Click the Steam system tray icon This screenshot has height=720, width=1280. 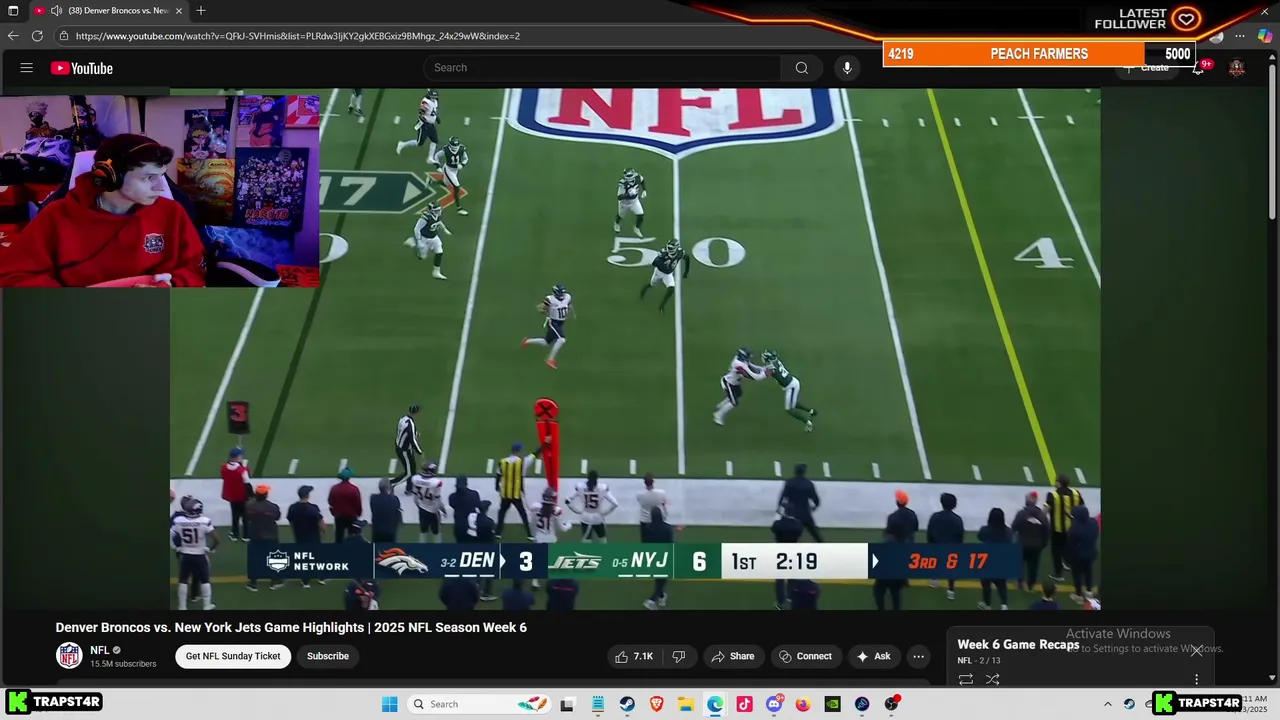[1129, 704]
